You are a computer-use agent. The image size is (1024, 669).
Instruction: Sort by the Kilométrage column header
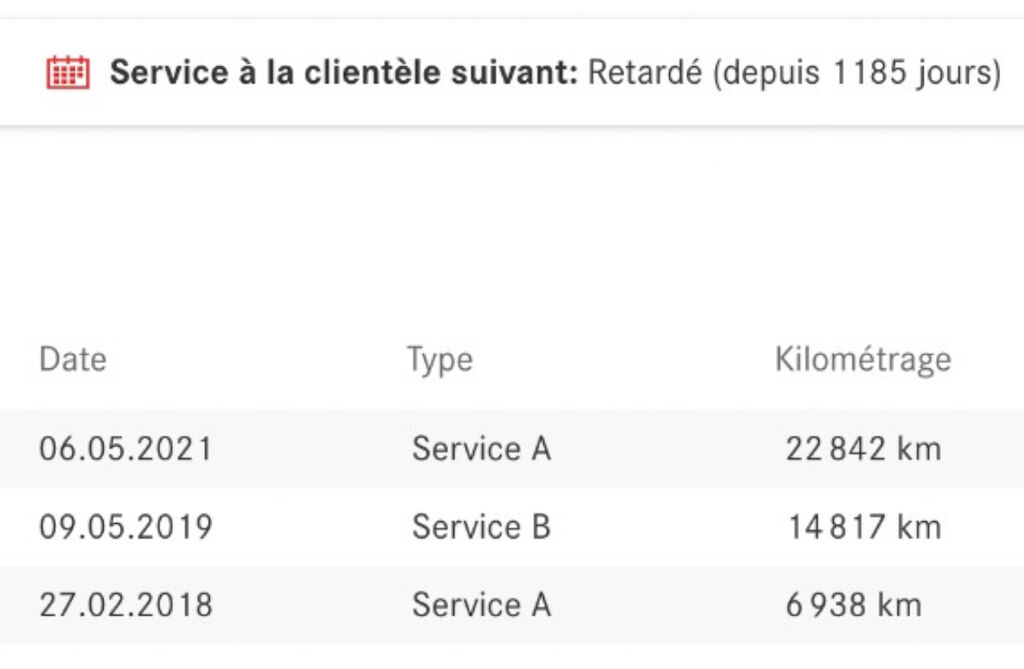click(862, 359)
